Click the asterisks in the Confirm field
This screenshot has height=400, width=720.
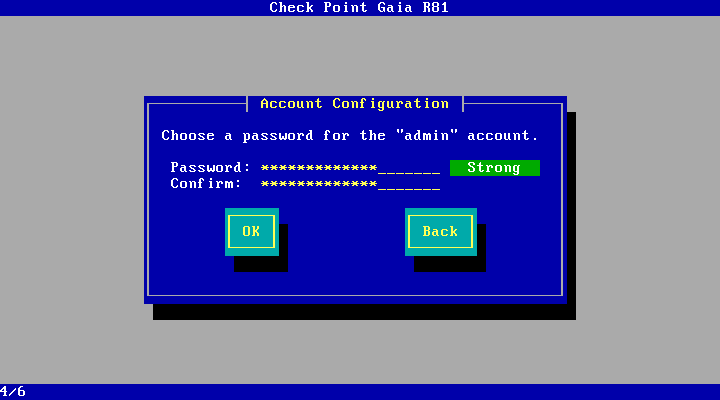tap(319, 184)
